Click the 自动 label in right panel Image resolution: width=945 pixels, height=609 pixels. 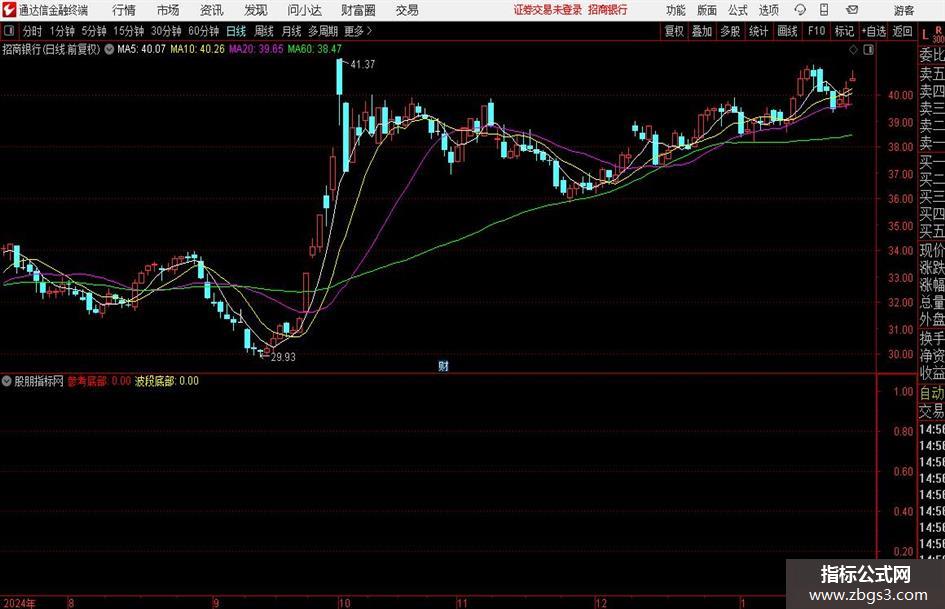[x=932, y=393]
